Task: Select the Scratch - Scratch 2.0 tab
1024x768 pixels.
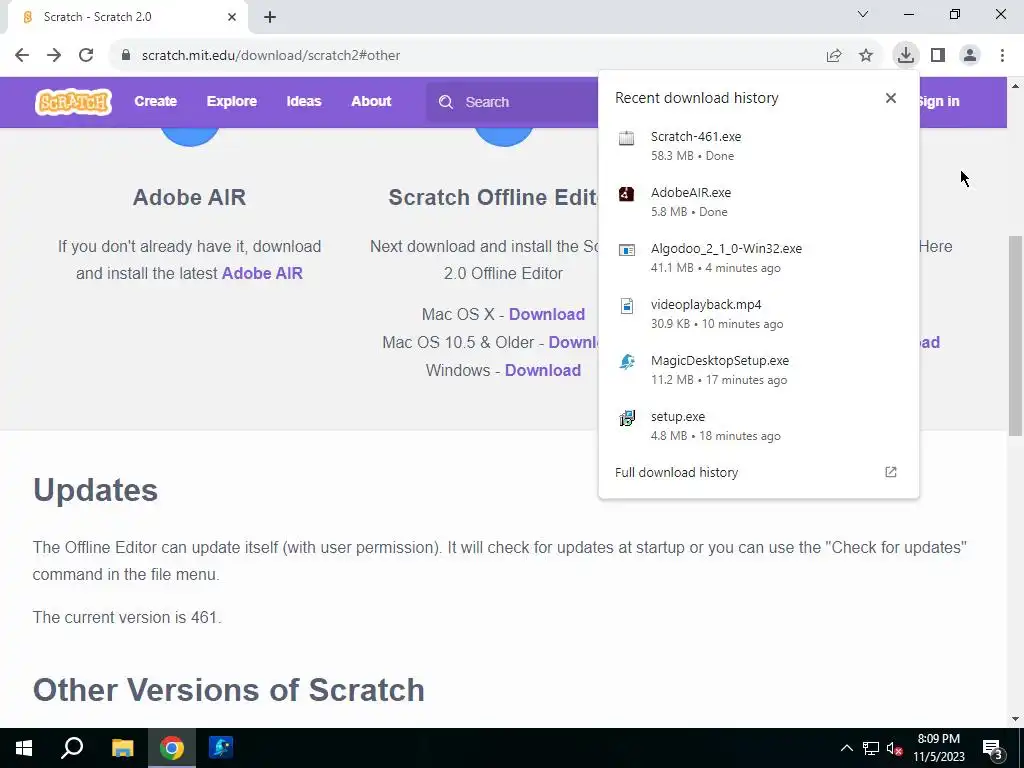Action: point(127,17)
